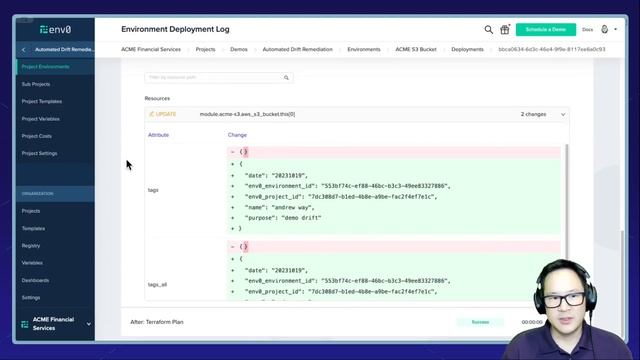
Task: Click After: Terraform Plan step
Action: point(157,322)
